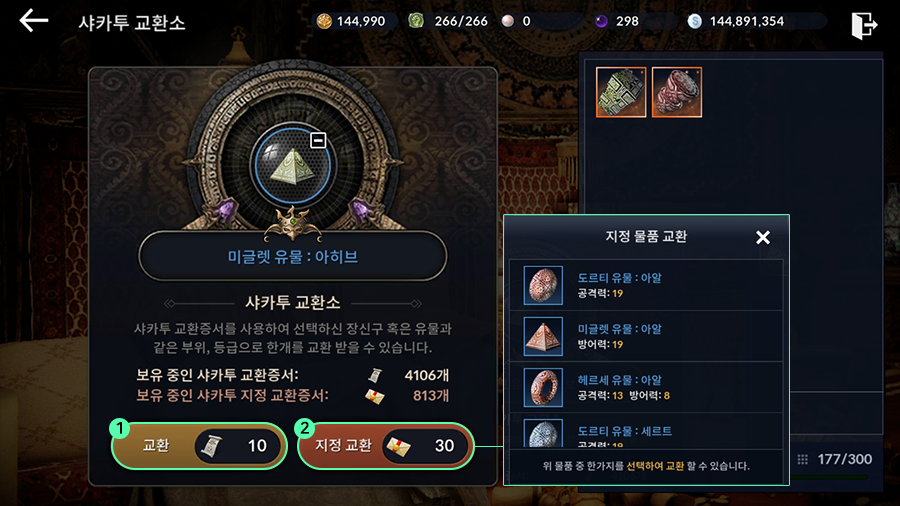Select the green patterned relic in inventory
This screenshot has width=900, height=506.
tap(621, 92)
